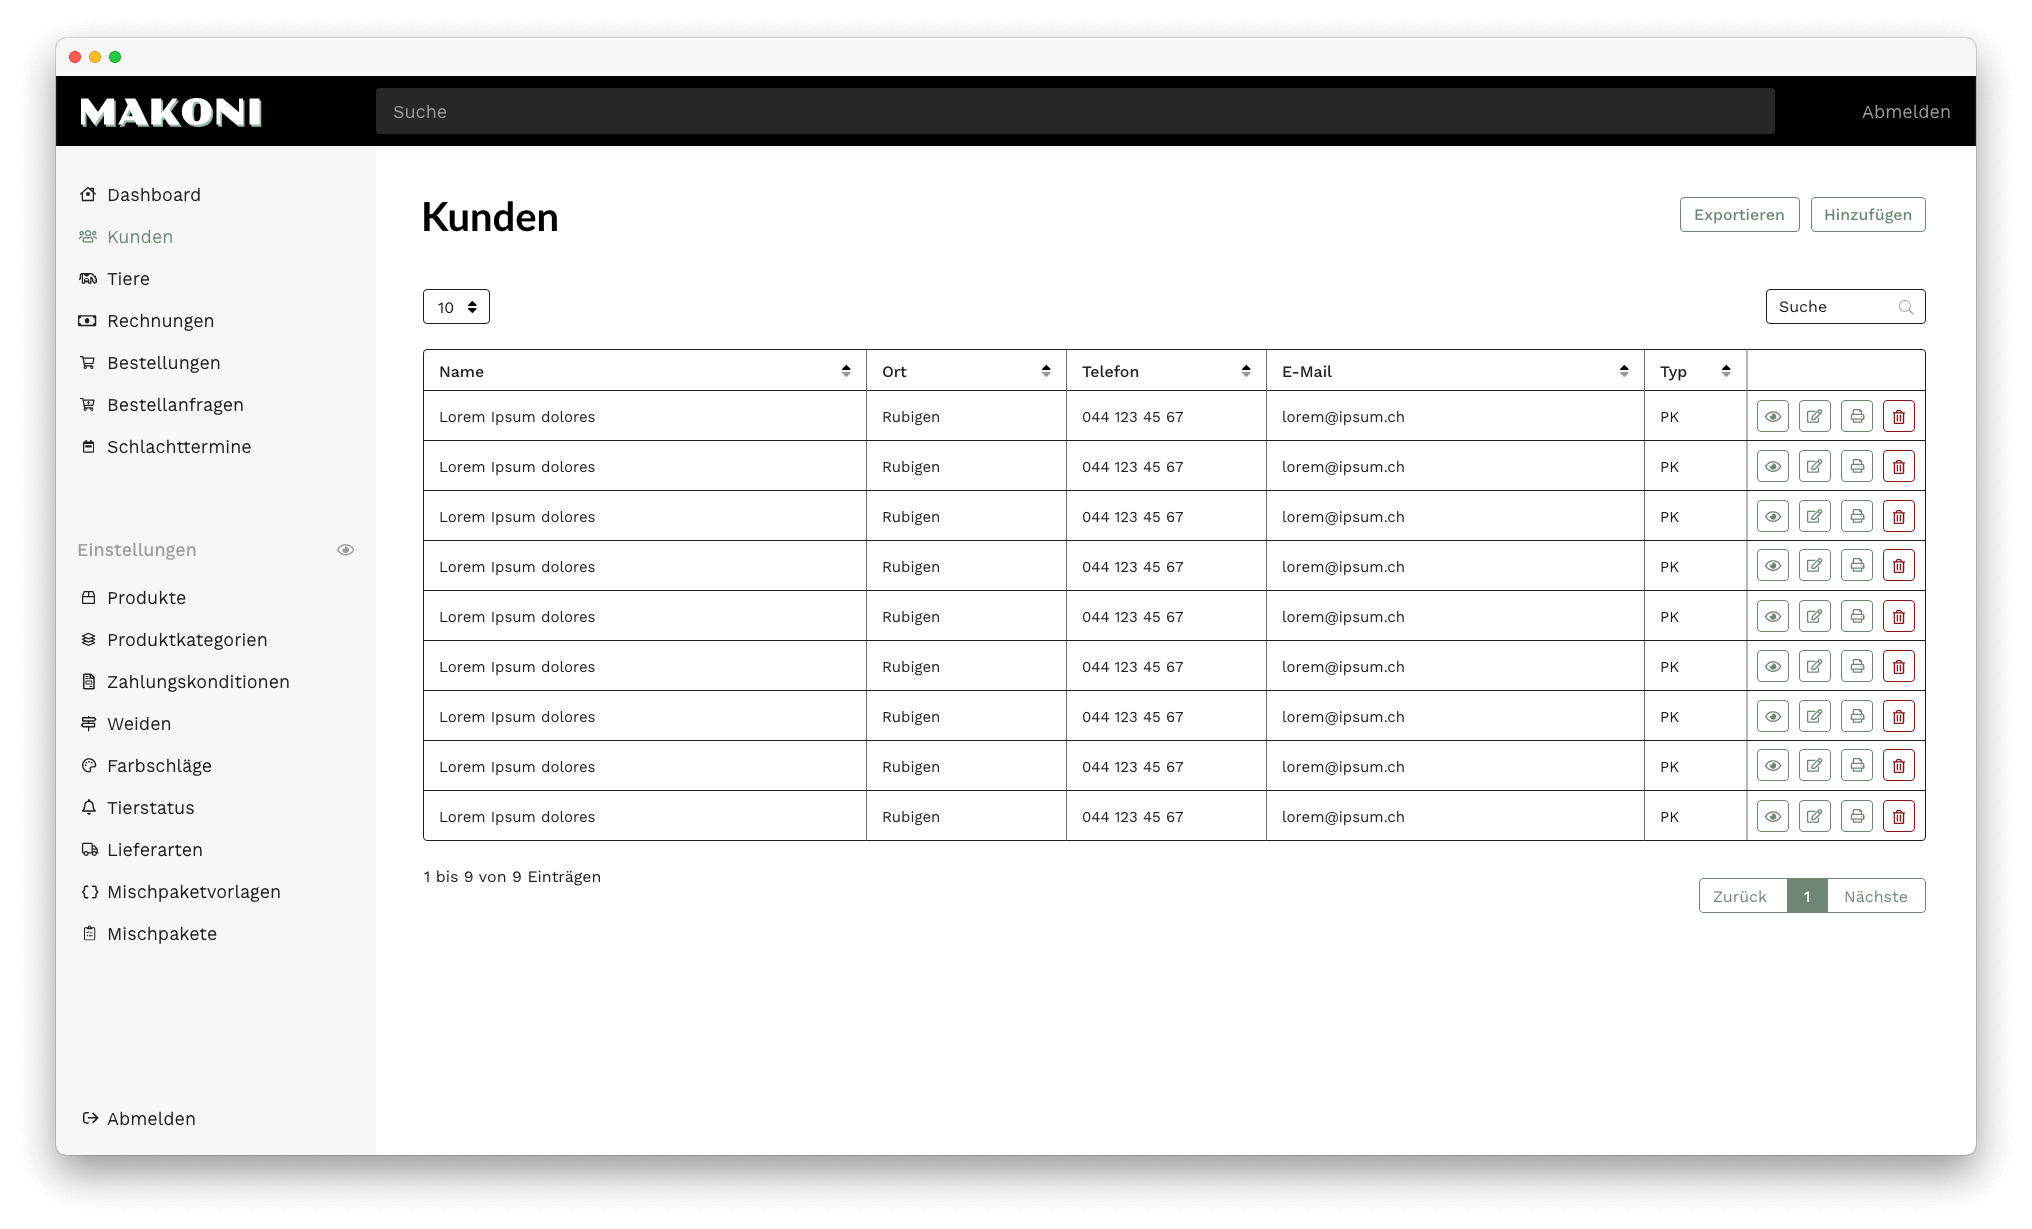Image resolution: width=2032 pixels, height=1229 pixels.
Task: Sort table by Typ column arrows
Action: tap(1726, 371)
